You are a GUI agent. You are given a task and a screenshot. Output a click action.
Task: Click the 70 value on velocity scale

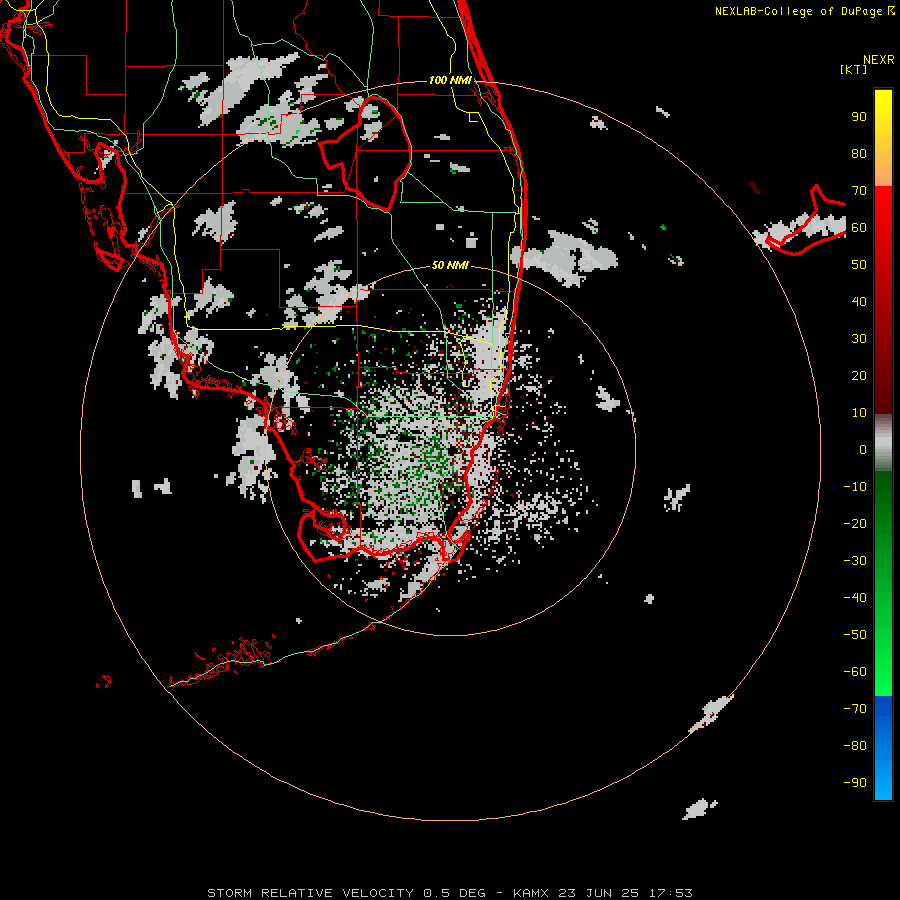859,191
